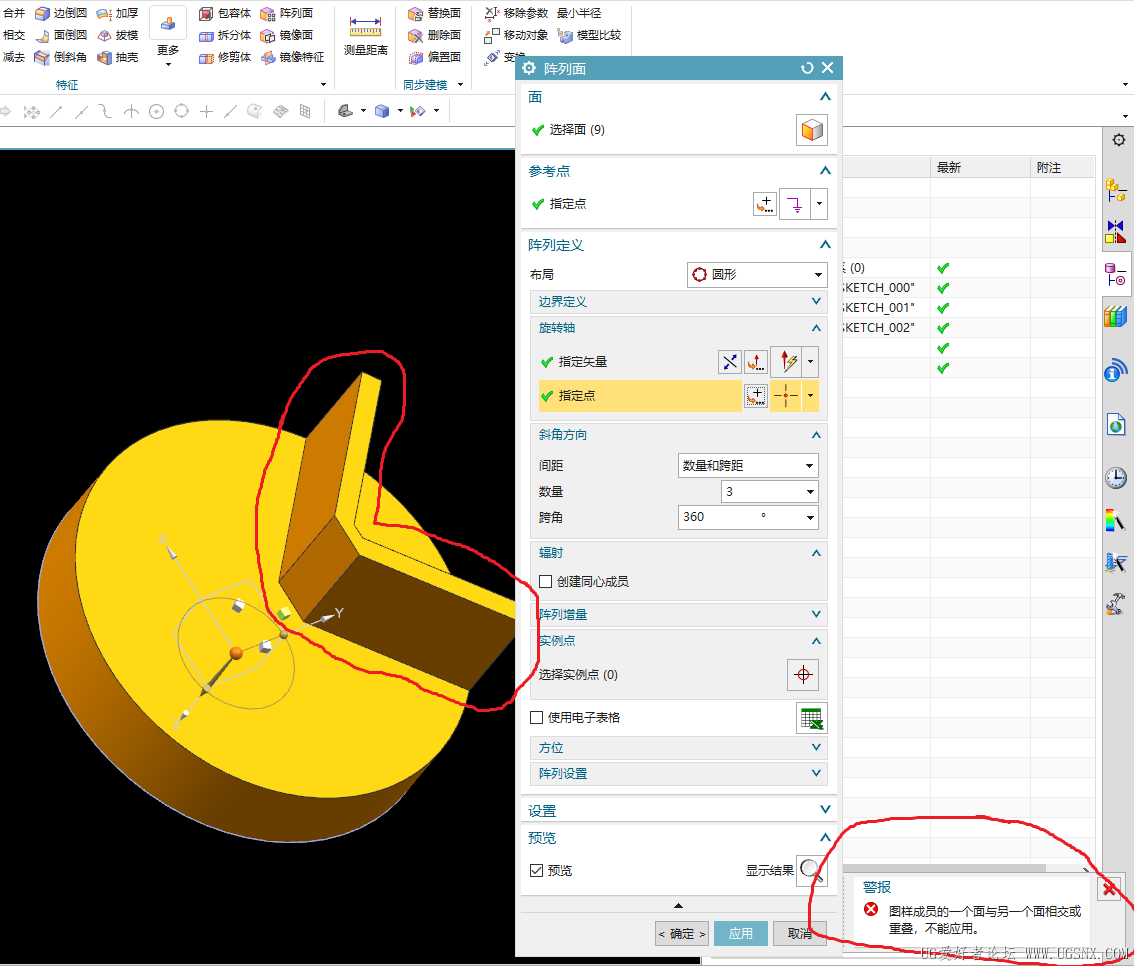Click the 拆分体 split body tool
1134x966 pixels.
[x=225, y=35]
